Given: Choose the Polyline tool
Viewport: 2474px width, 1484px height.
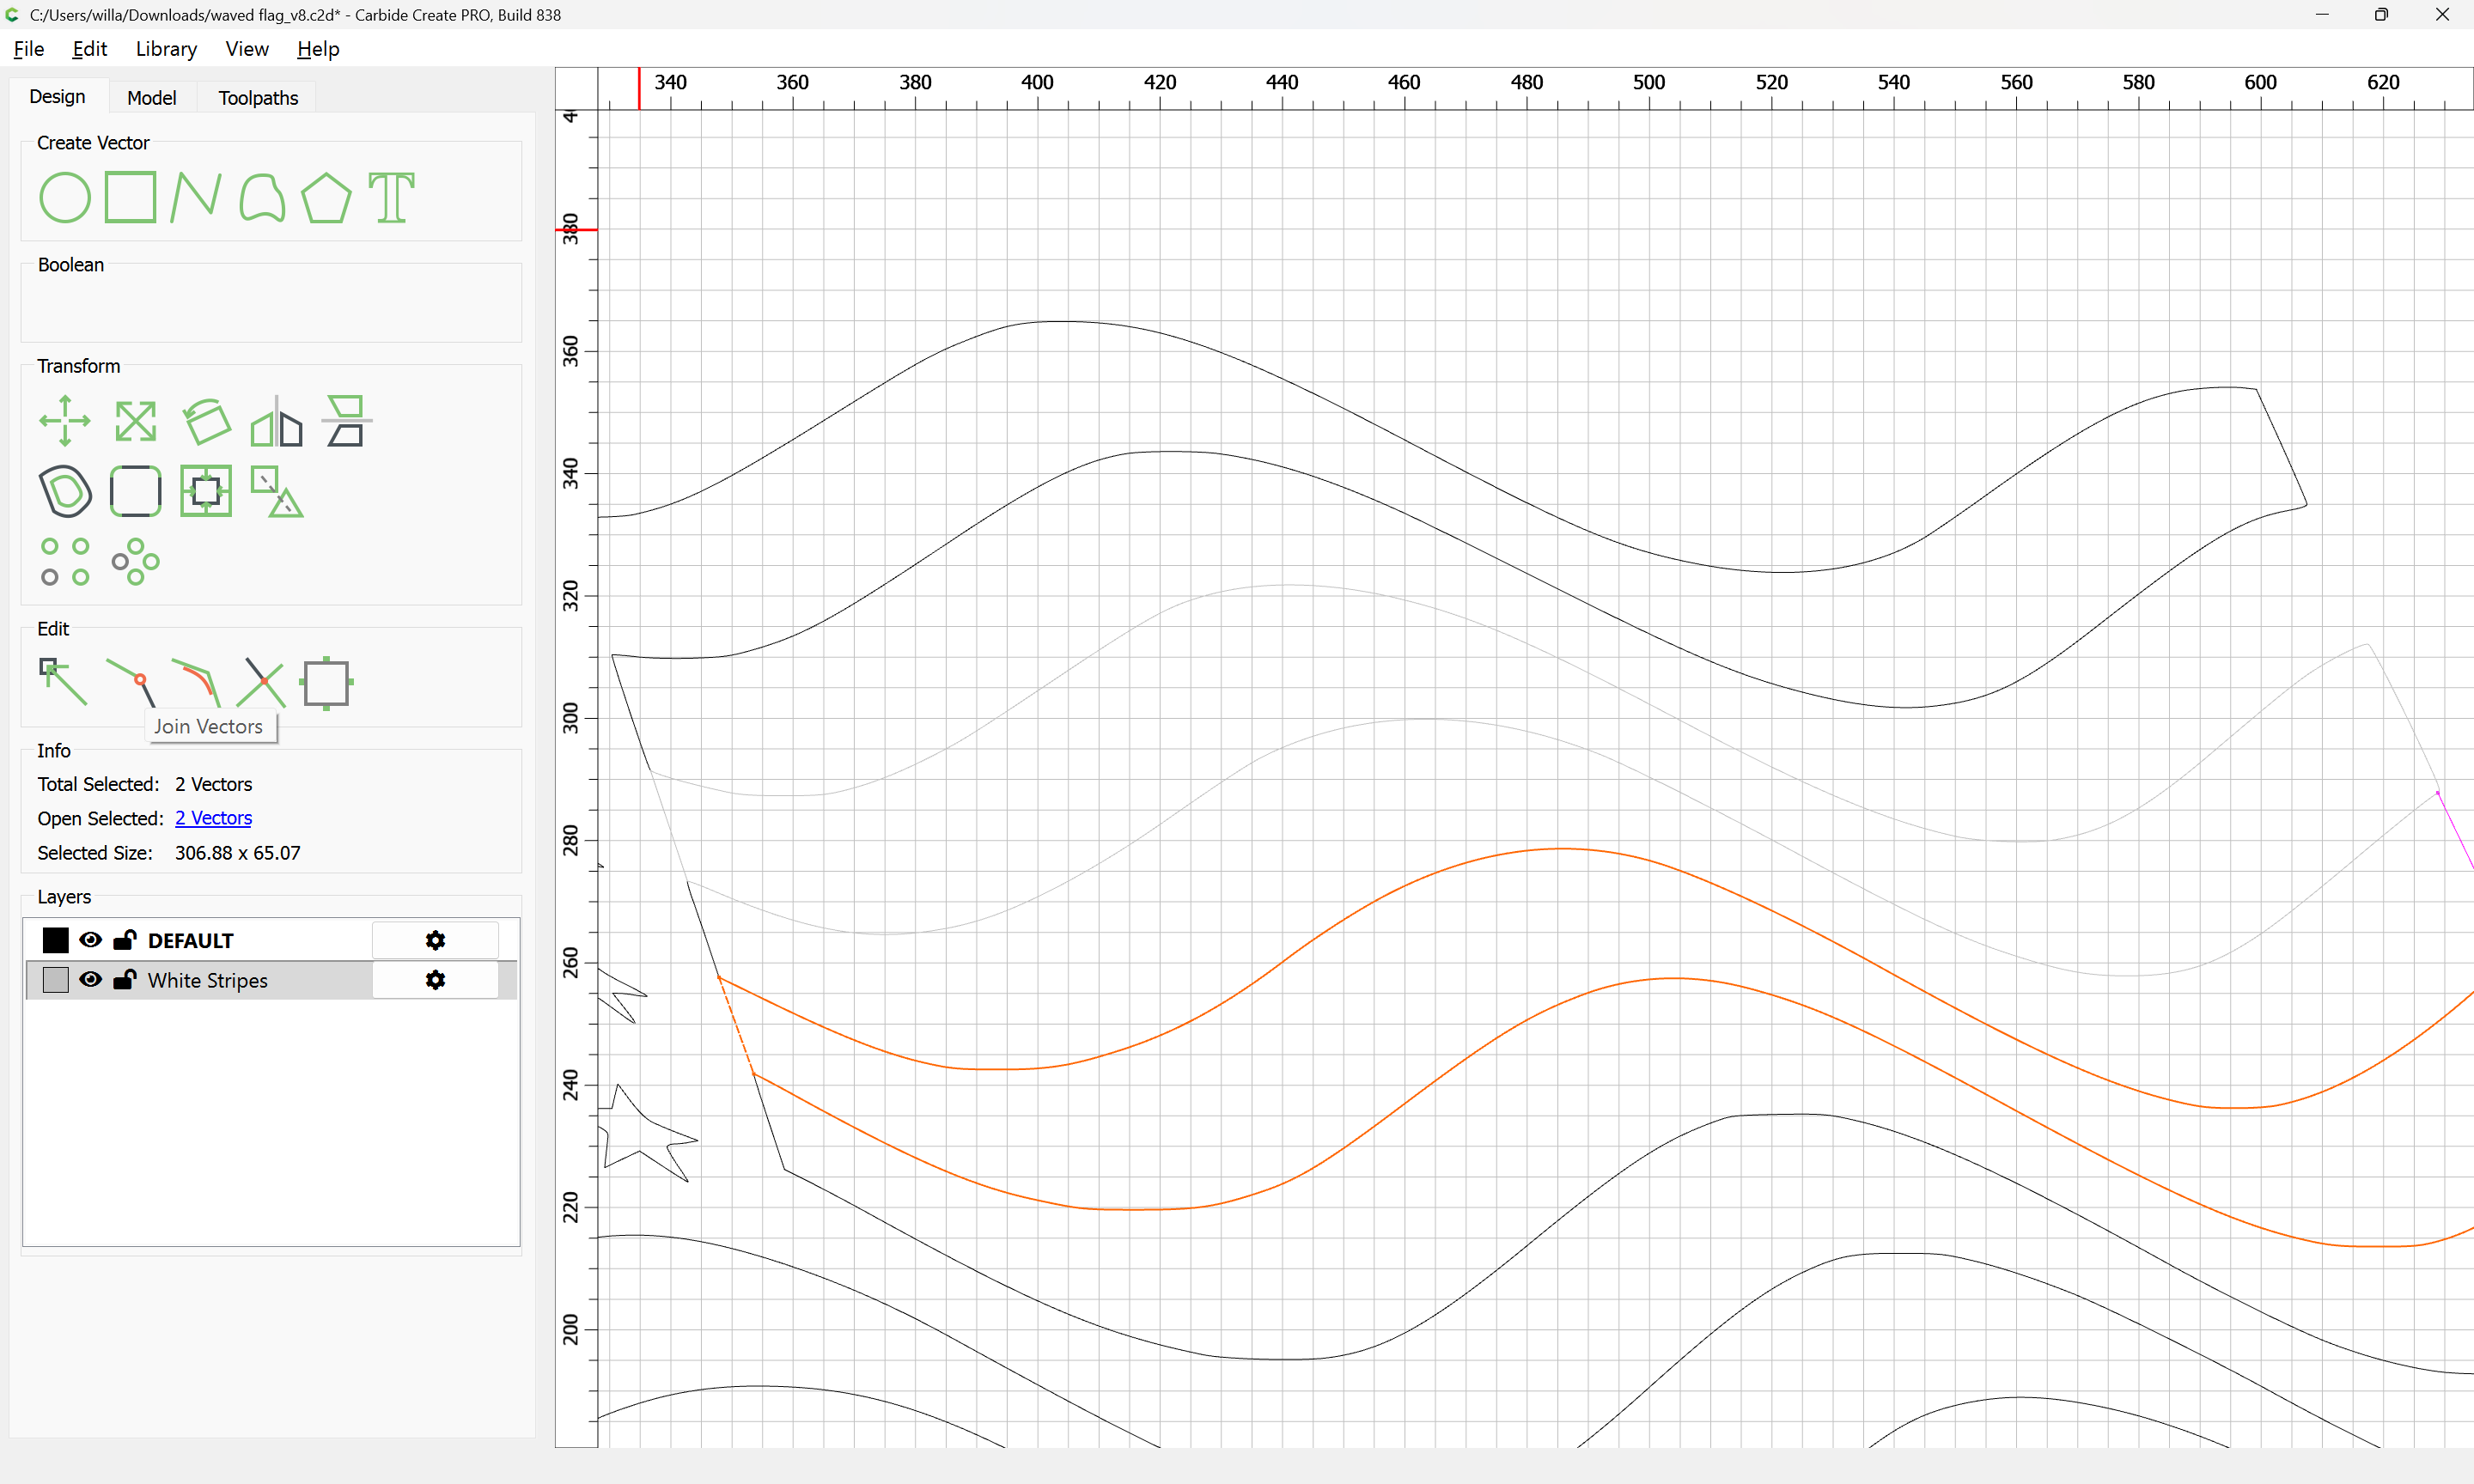Looking at the screenshot, I should tap(195, 197).
